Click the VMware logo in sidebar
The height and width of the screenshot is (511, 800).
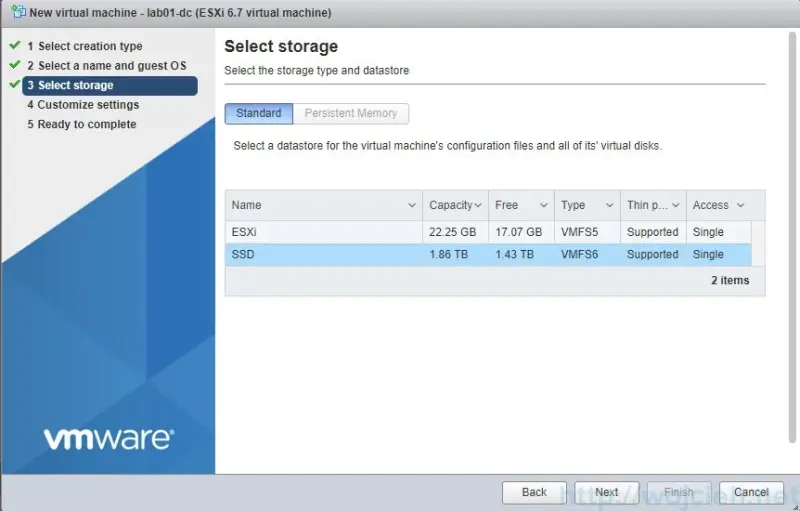(x=108, y=439)
